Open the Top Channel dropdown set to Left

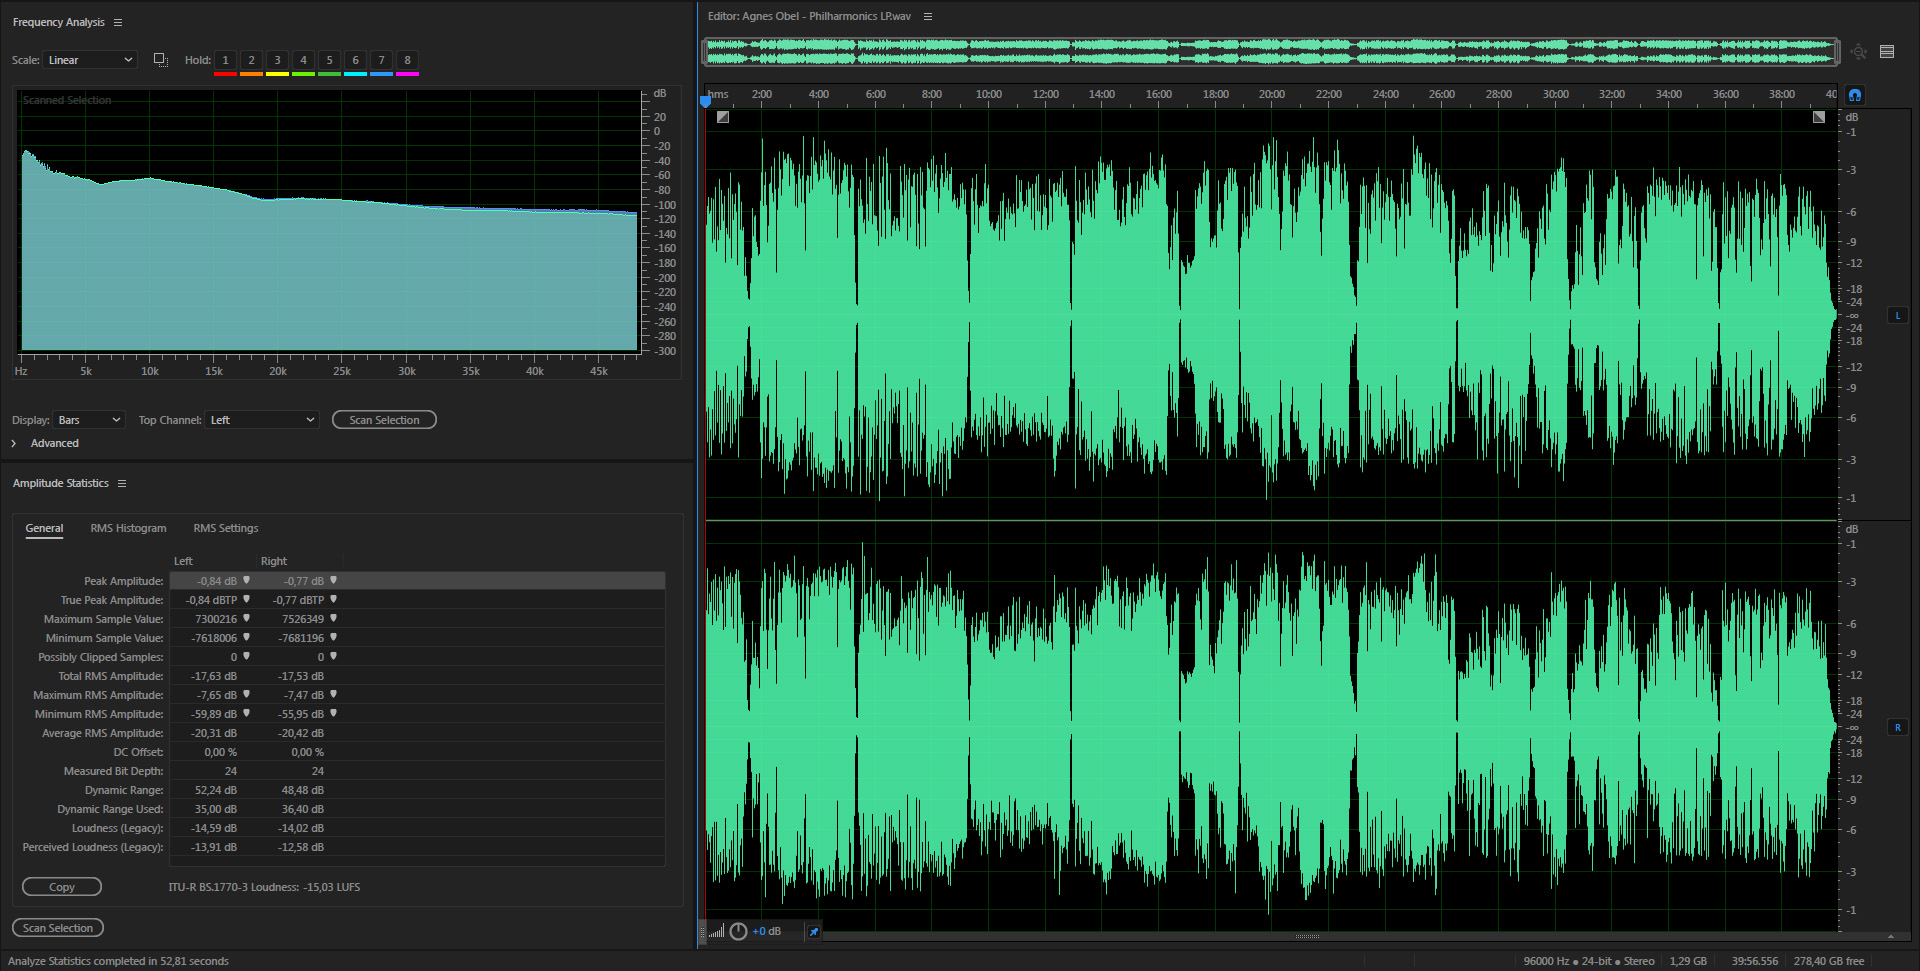point(262,420)
